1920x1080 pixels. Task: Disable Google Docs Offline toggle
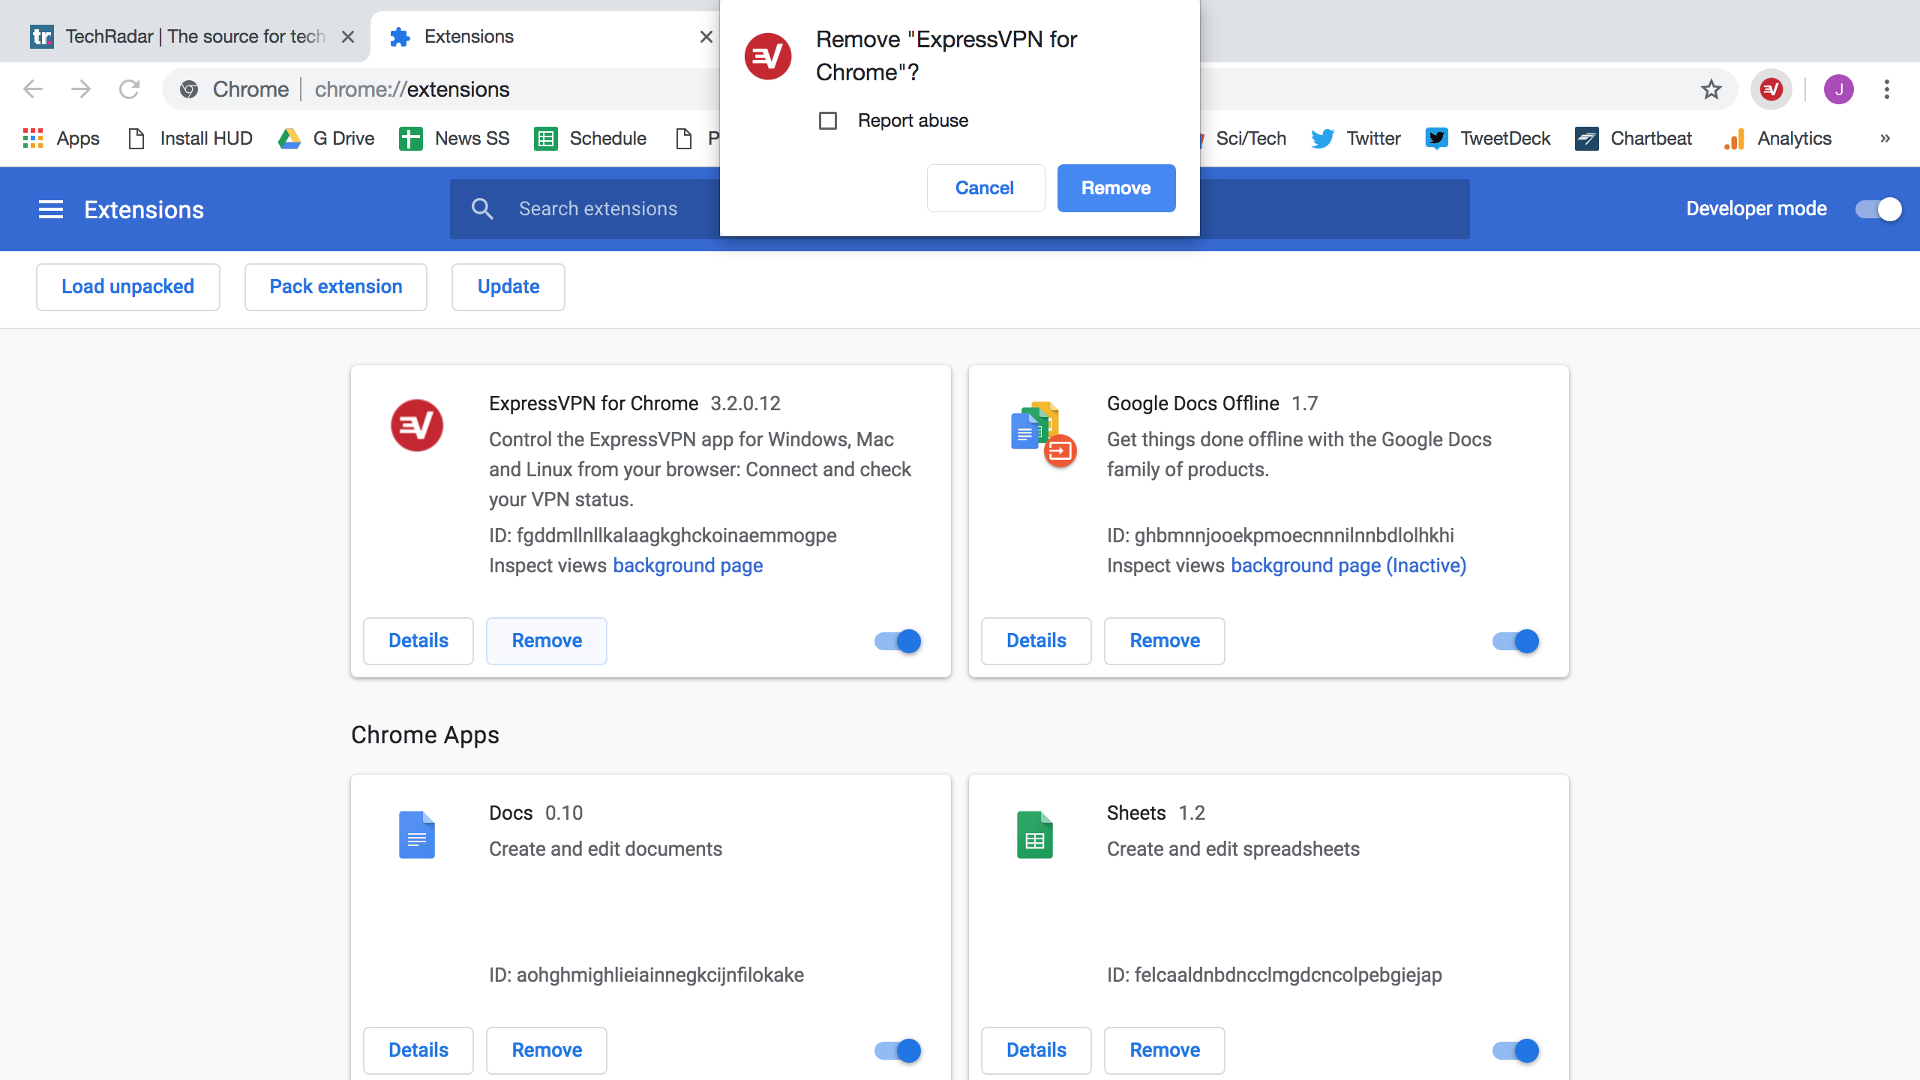point(1516,641)
